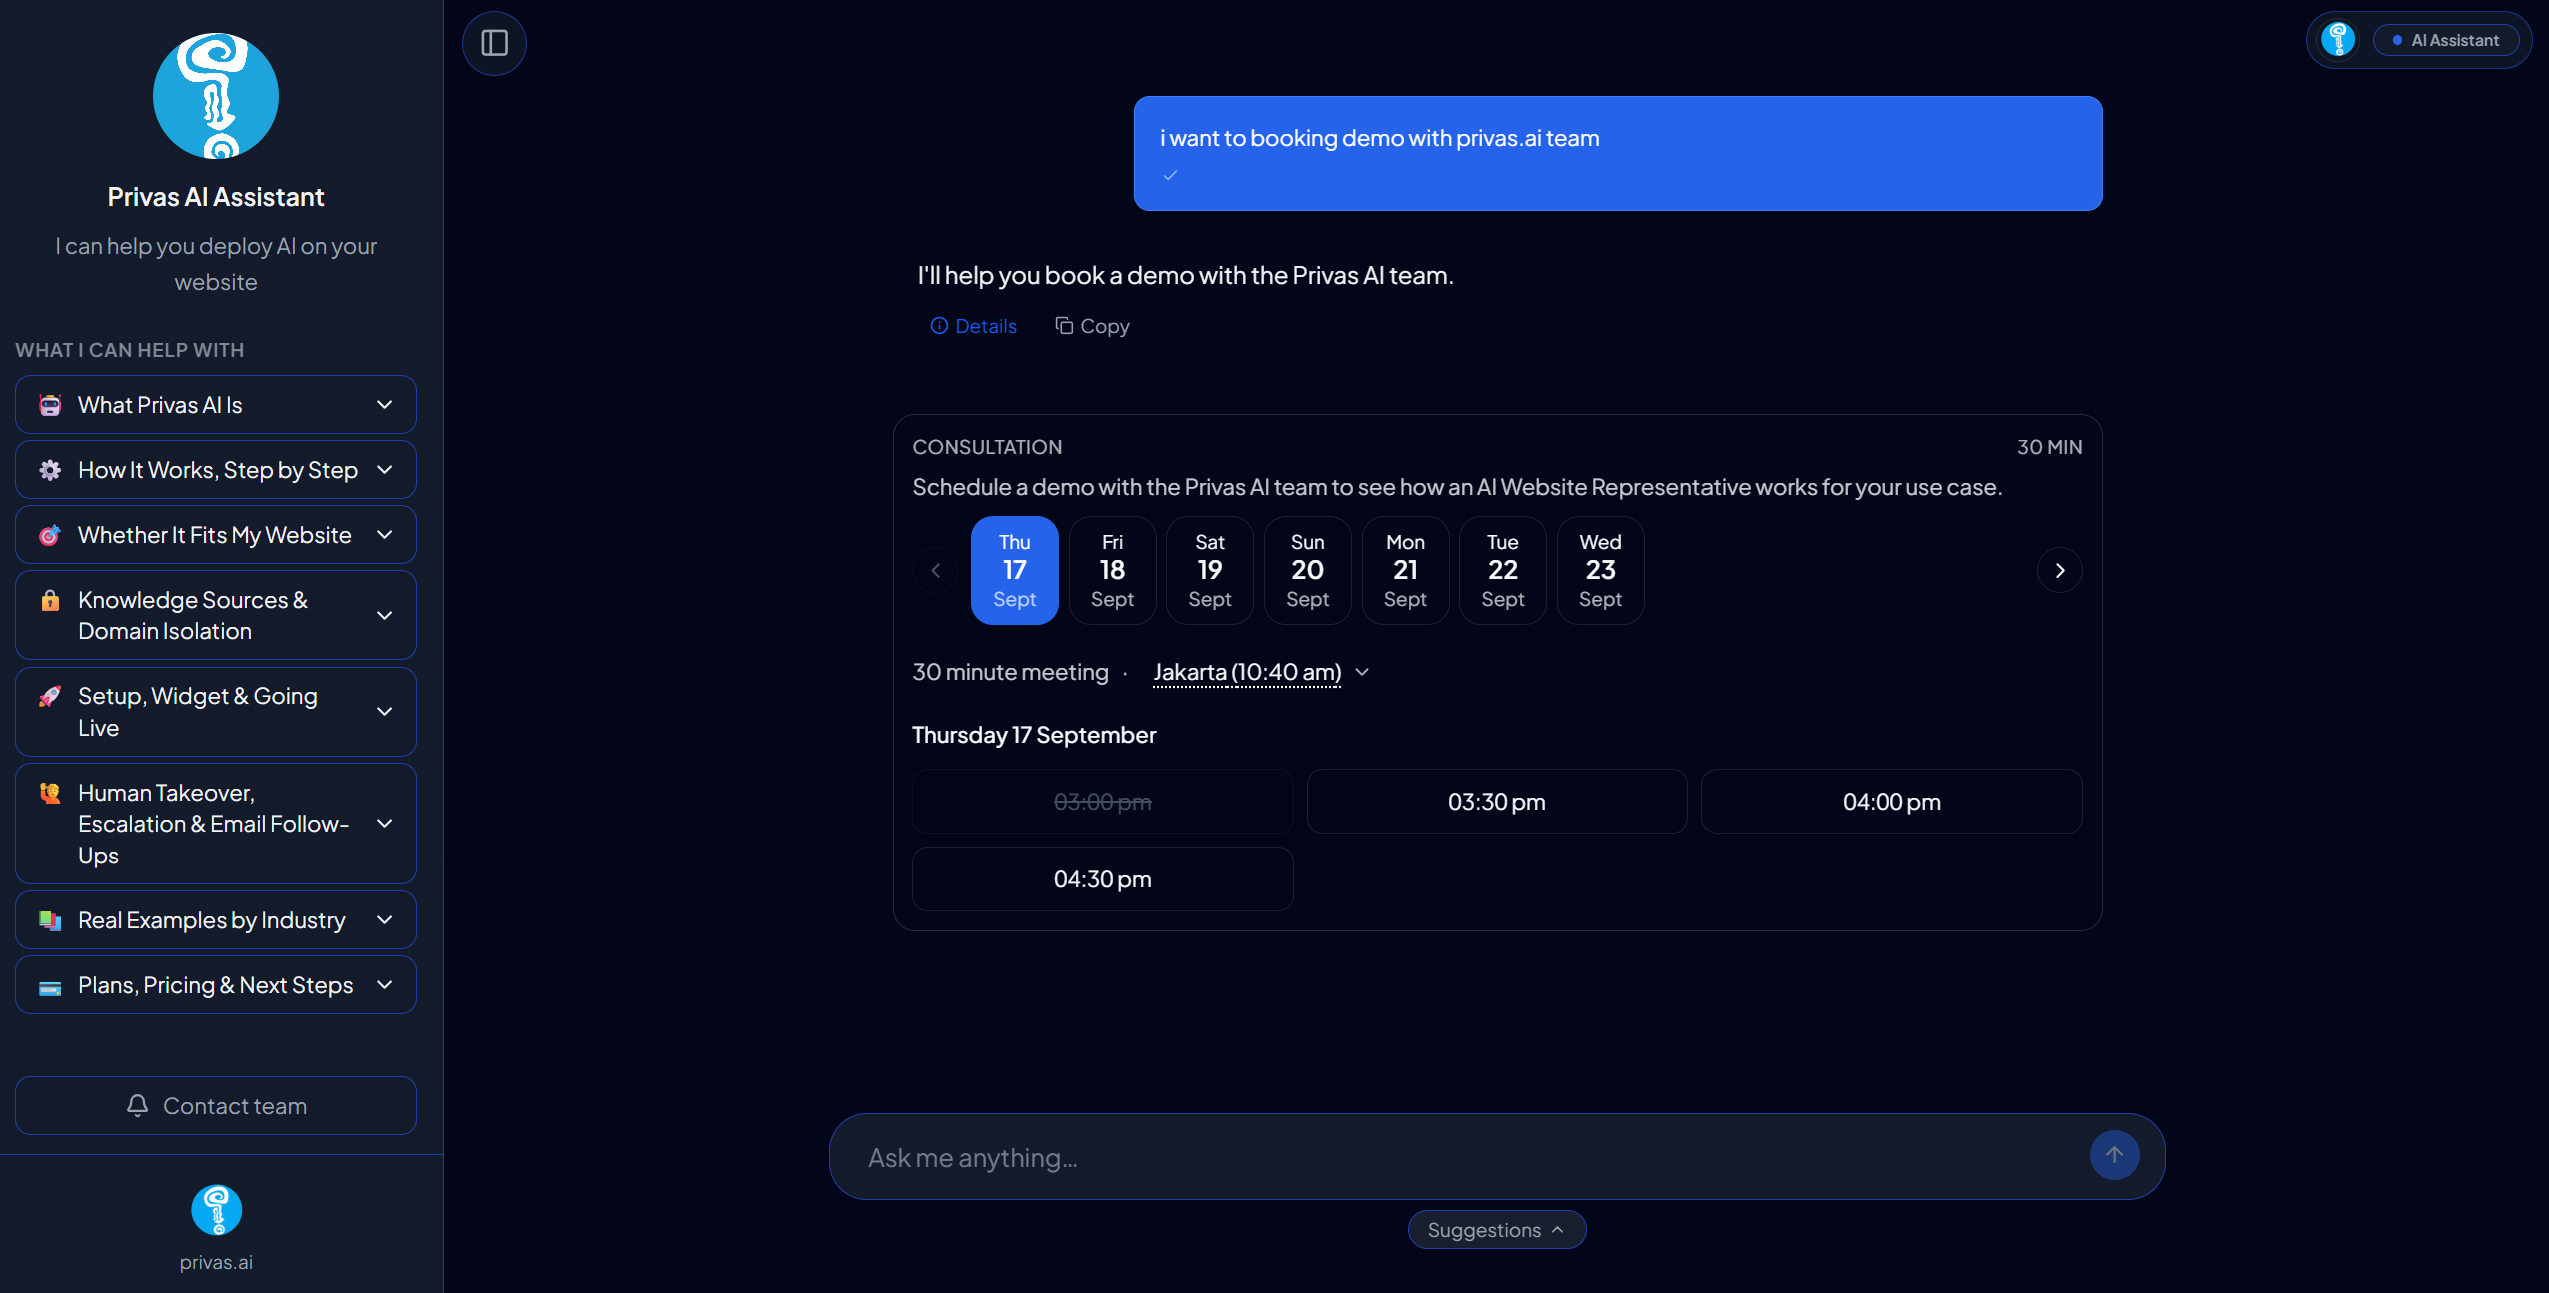Image resolution: width=2549 pixels, height=1293 pixels.
Task: Click the person icon beside Human Takeover
Action: click(50, 793)
